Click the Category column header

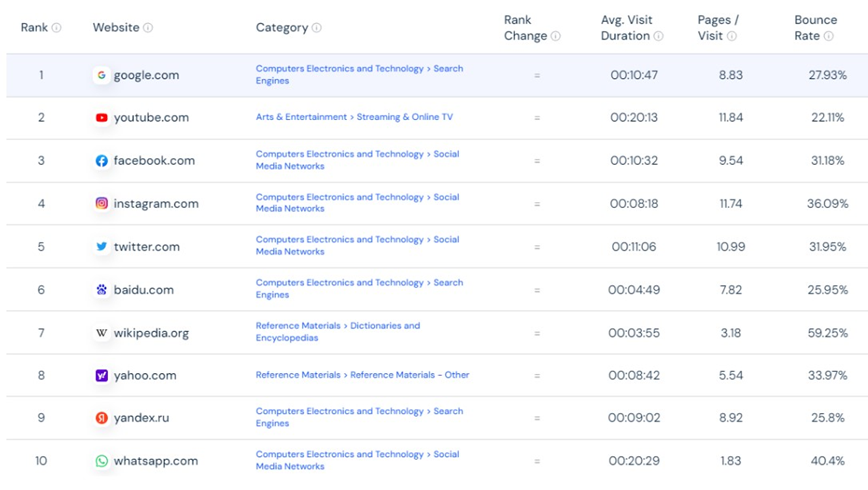[282, 28]
